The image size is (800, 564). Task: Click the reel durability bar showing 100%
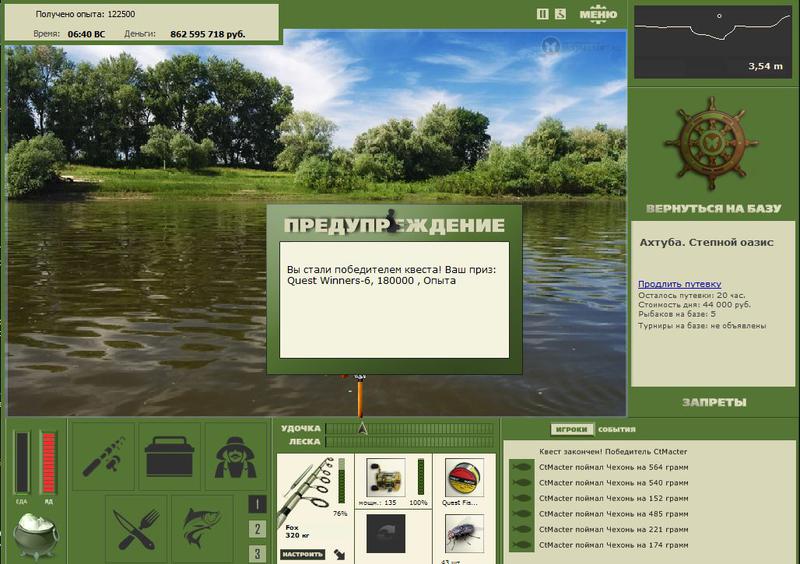[x=420, y=477]
